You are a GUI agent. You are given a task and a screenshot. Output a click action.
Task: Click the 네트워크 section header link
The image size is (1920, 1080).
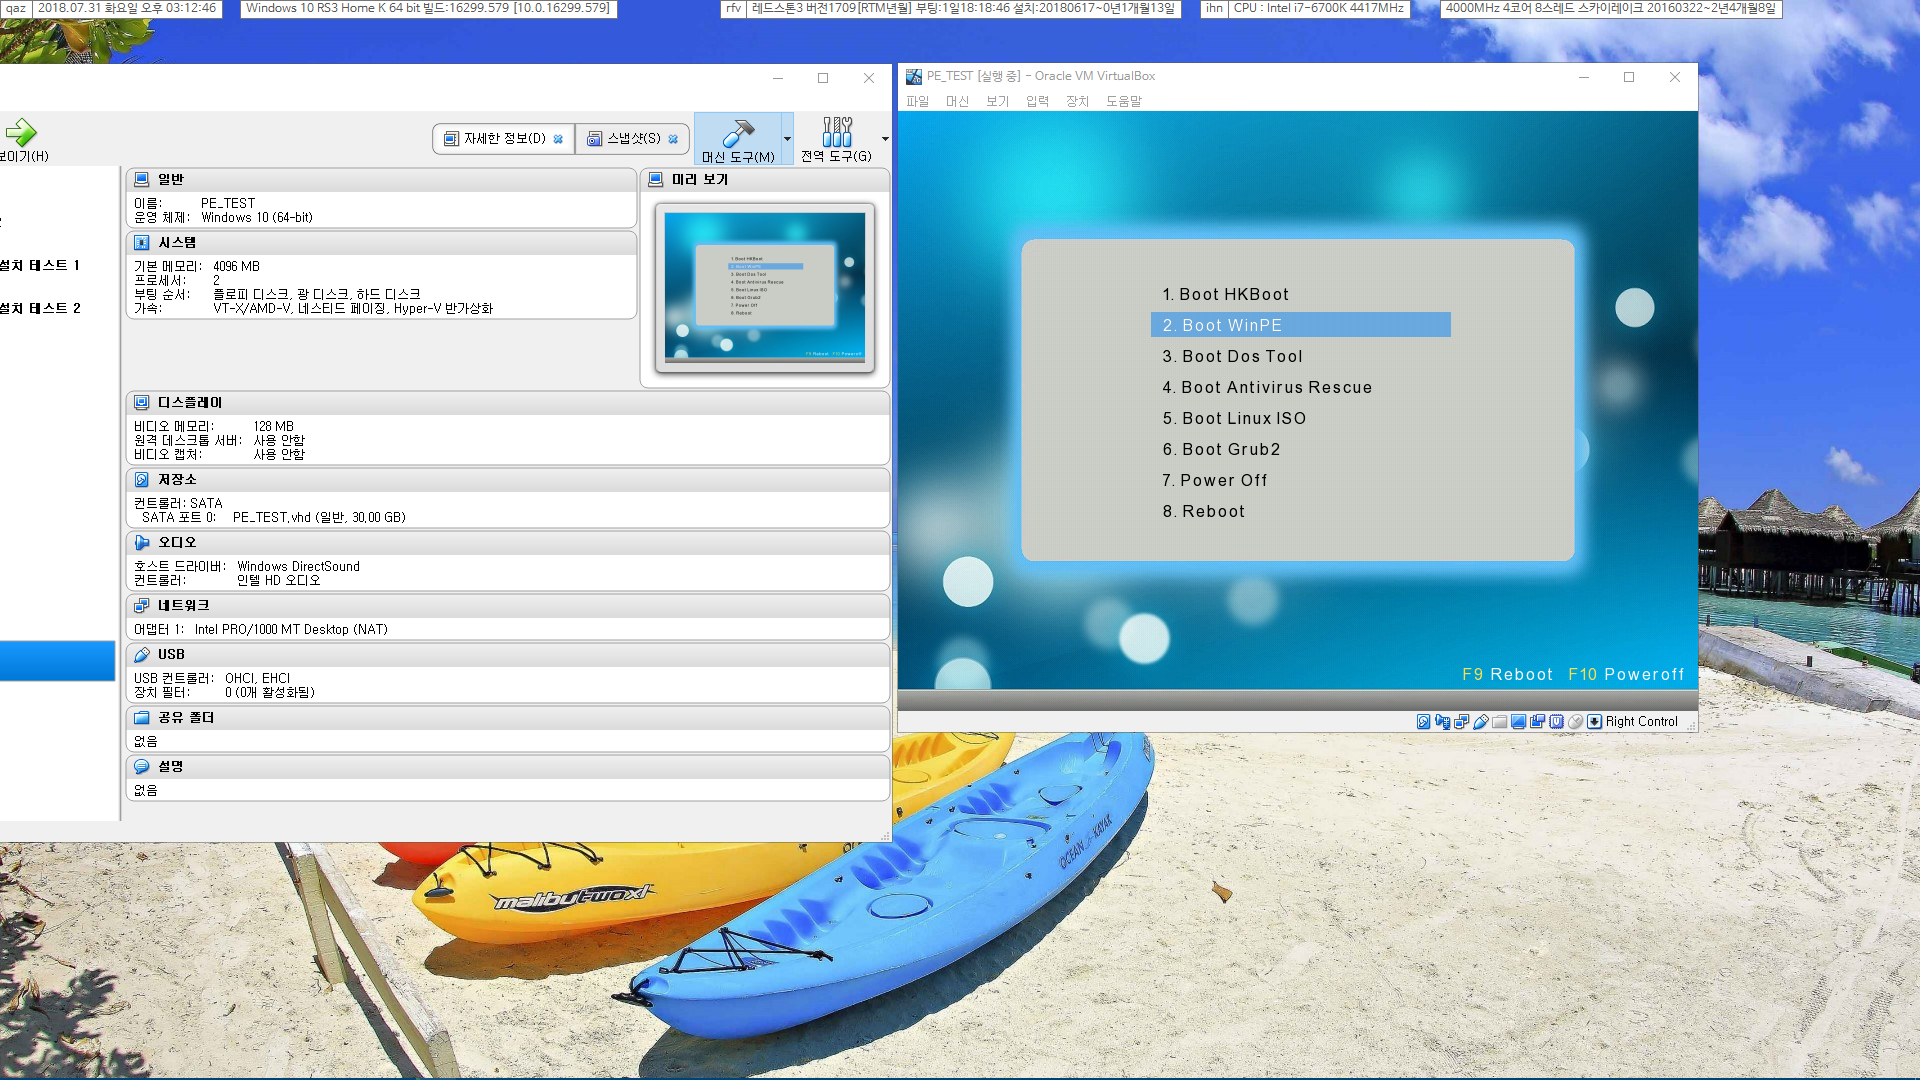pos(184,605)
